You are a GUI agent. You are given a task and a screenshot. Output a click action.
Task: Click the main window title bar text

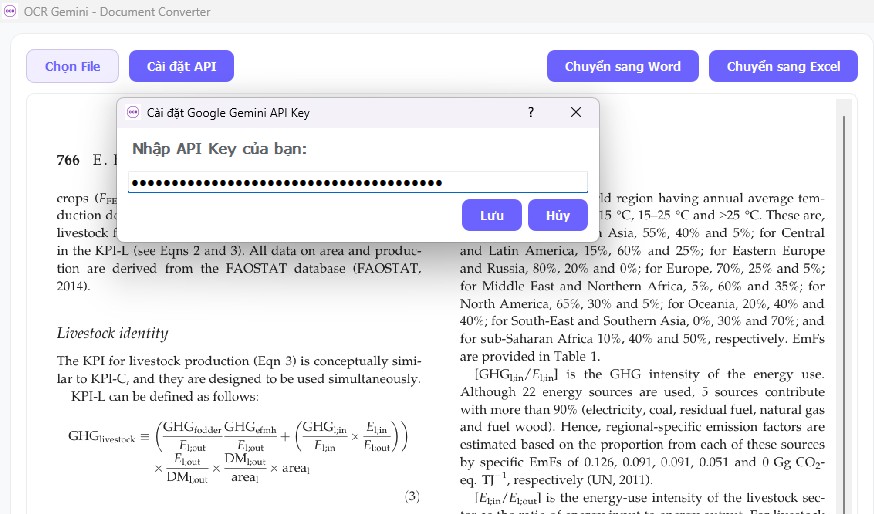[117, 12]
